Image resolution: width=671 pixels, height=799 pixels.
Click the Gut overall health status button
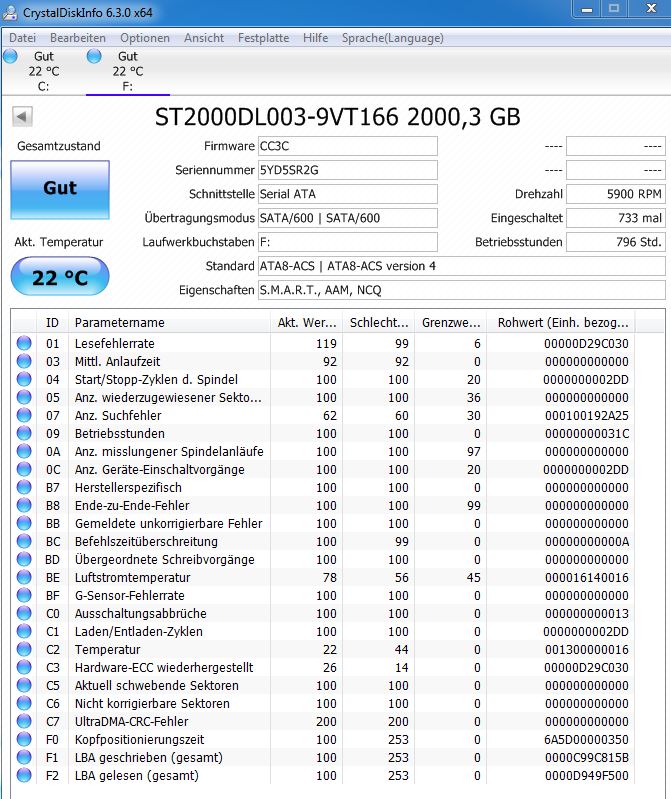pyautogui.click(x=60, y=190)
